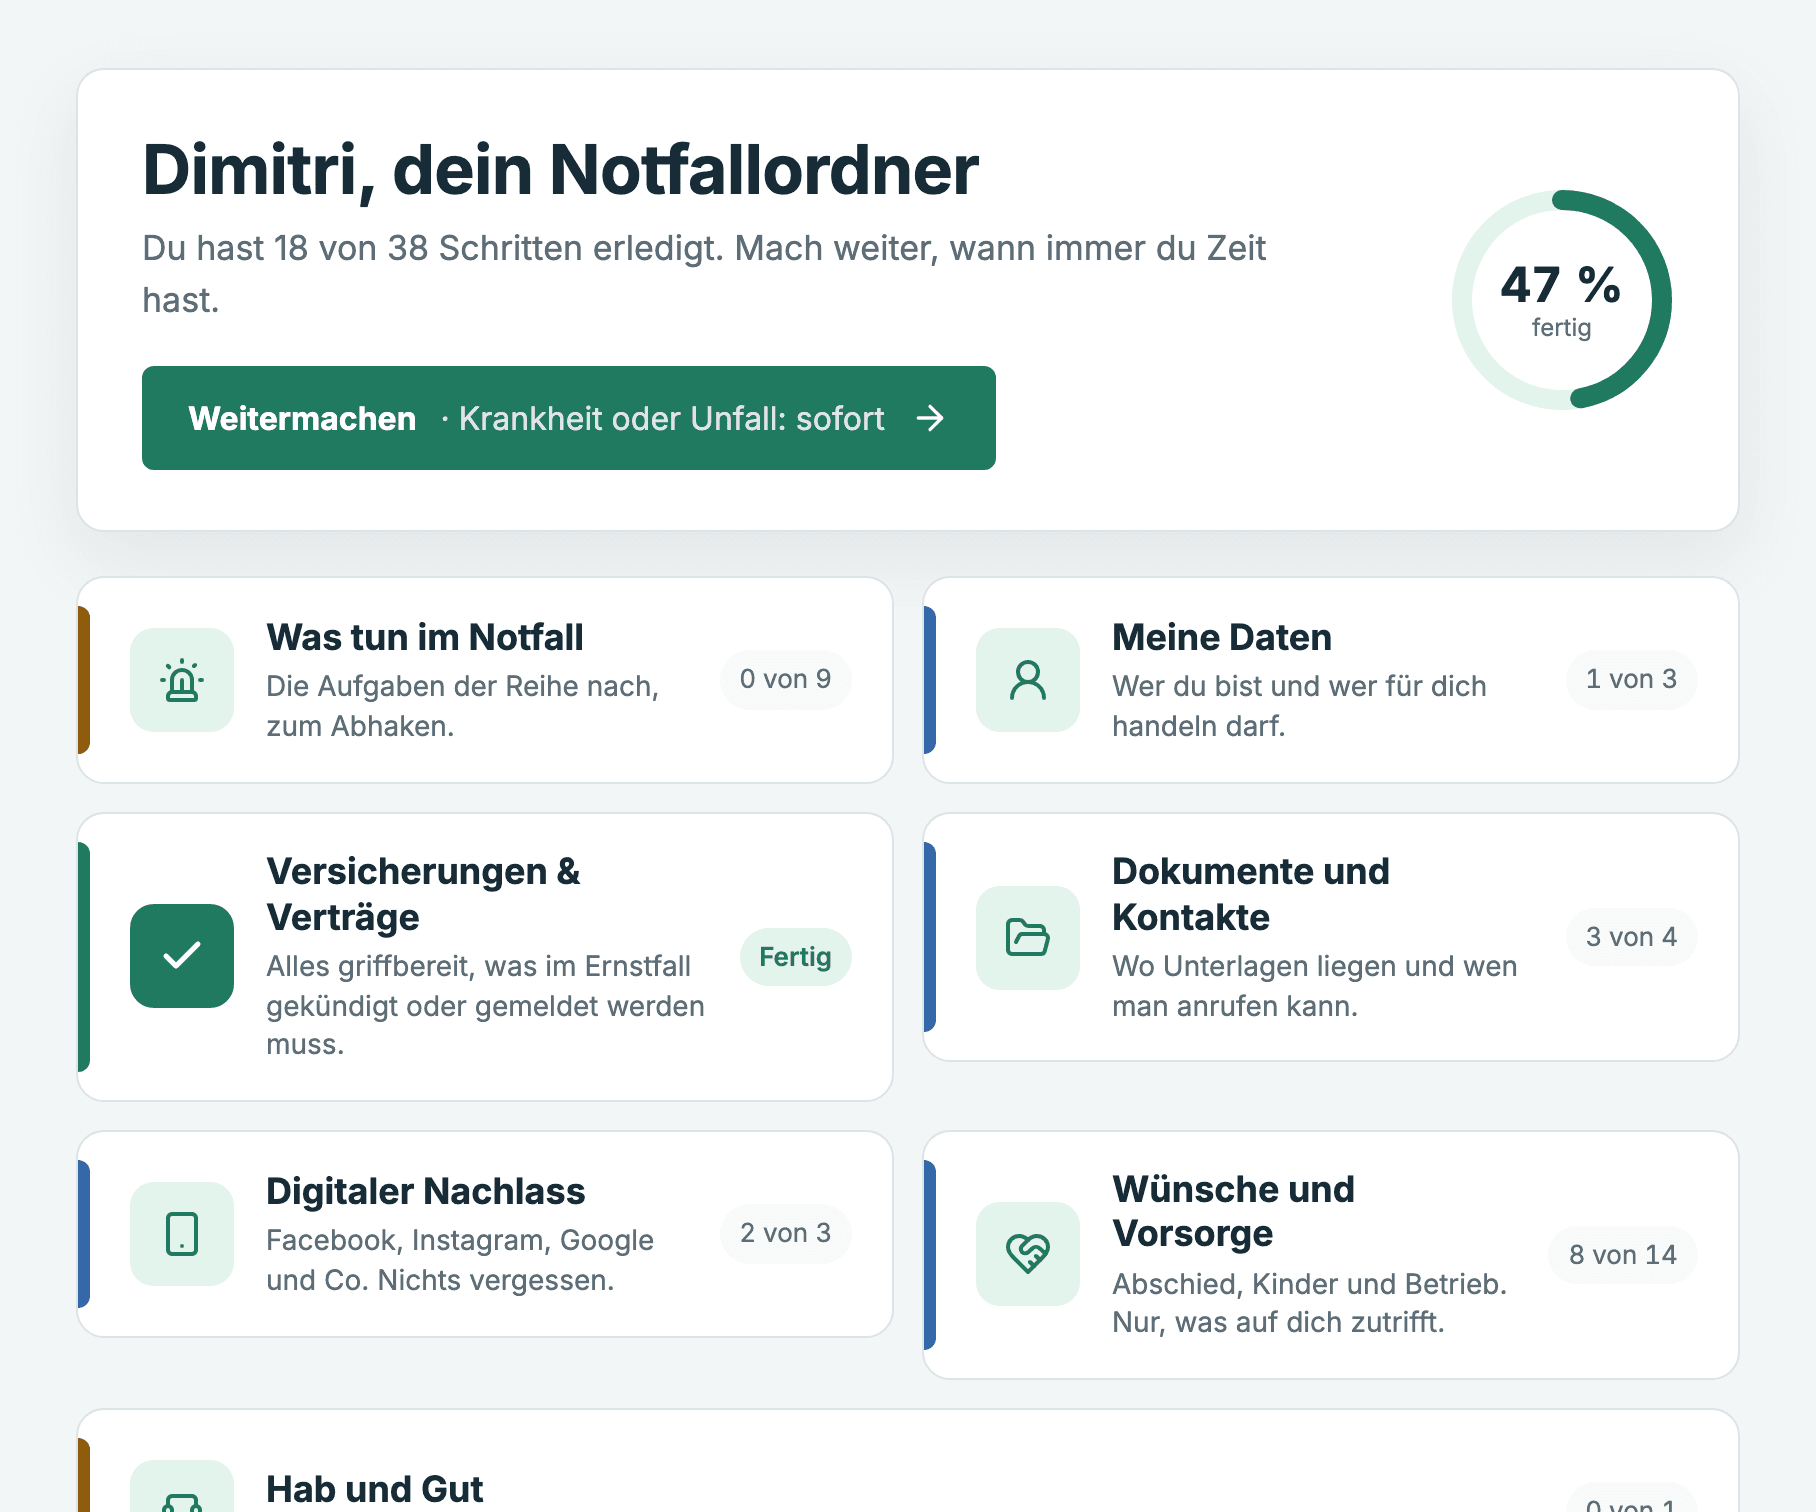Viewport: 1816px width, 1512px height.
Task: Click the description starting 'Alles griffbereit, was im Ernstfall'
Action: coord(485,1005)
